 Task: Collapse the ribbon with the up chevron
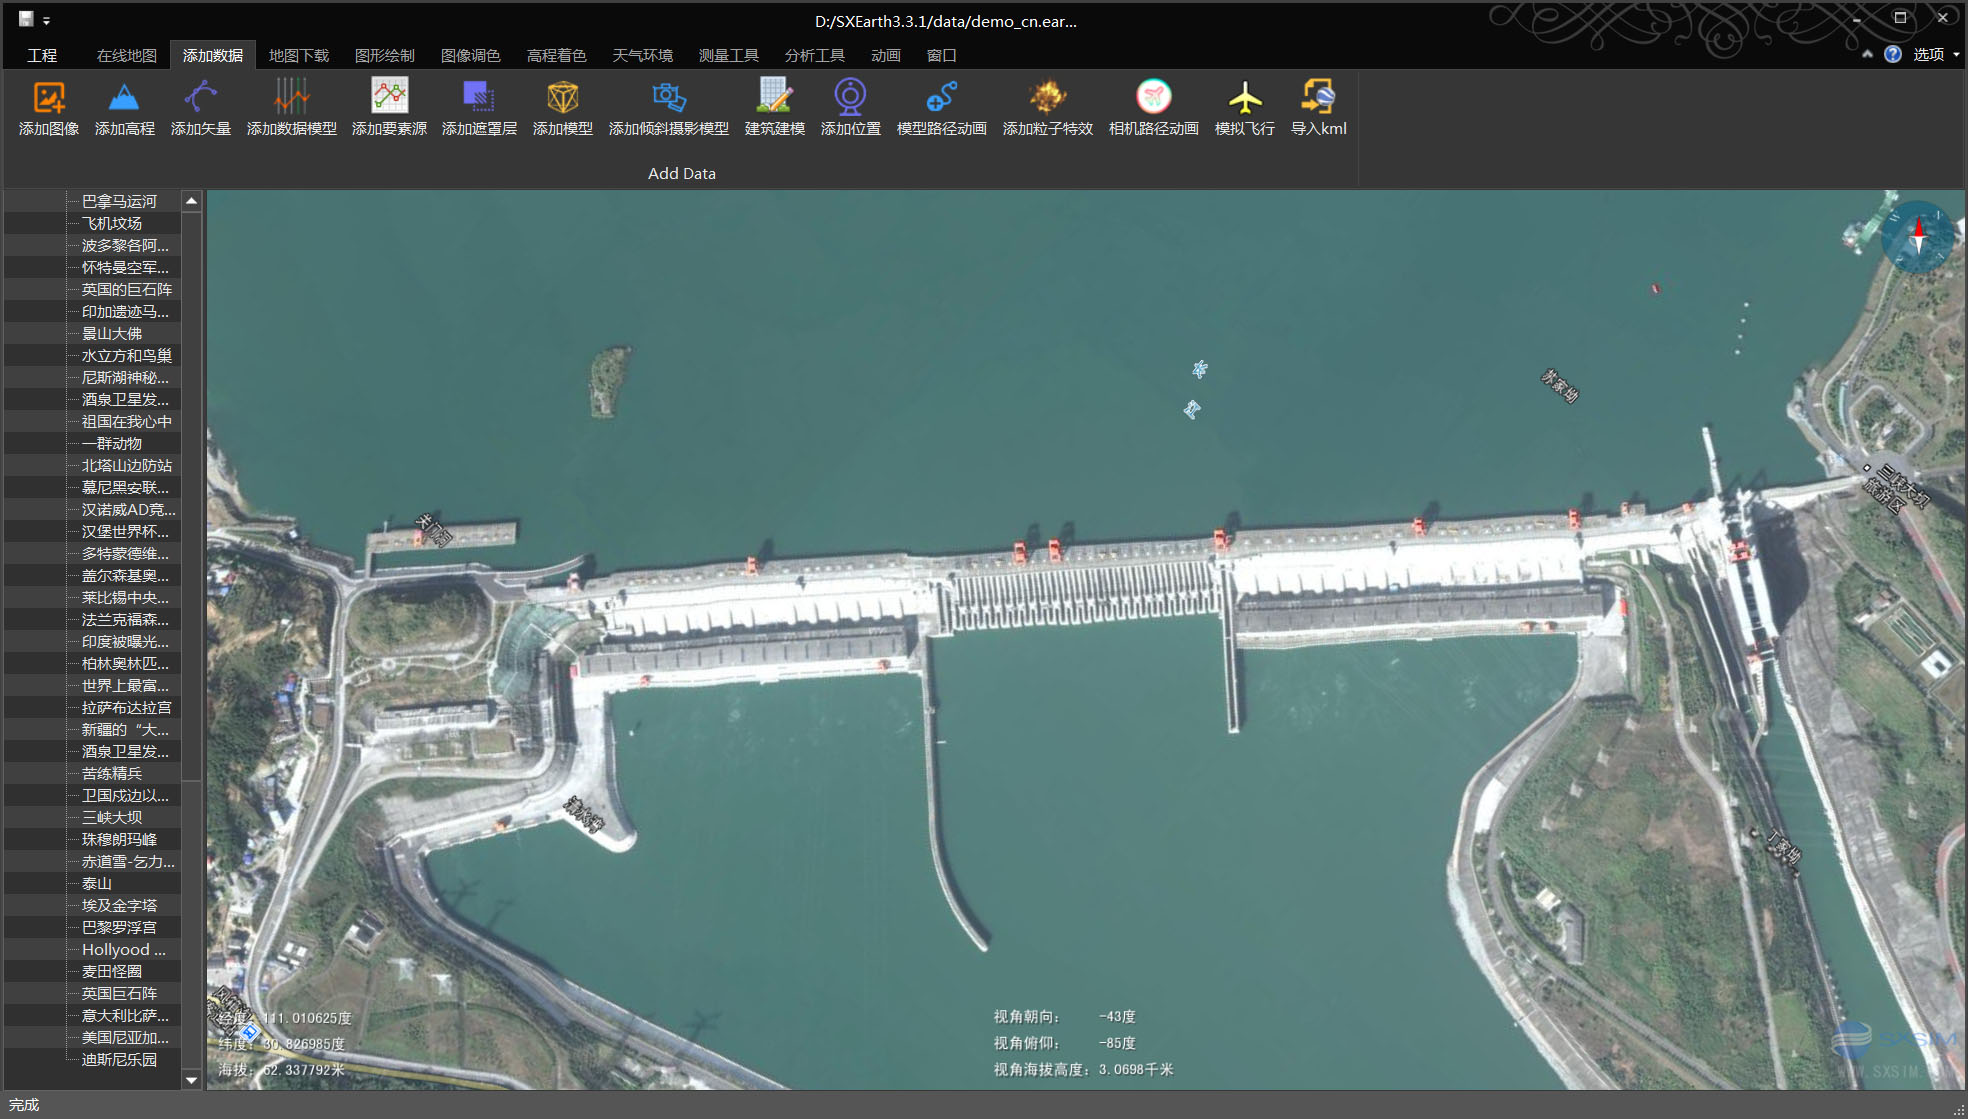1867,54
